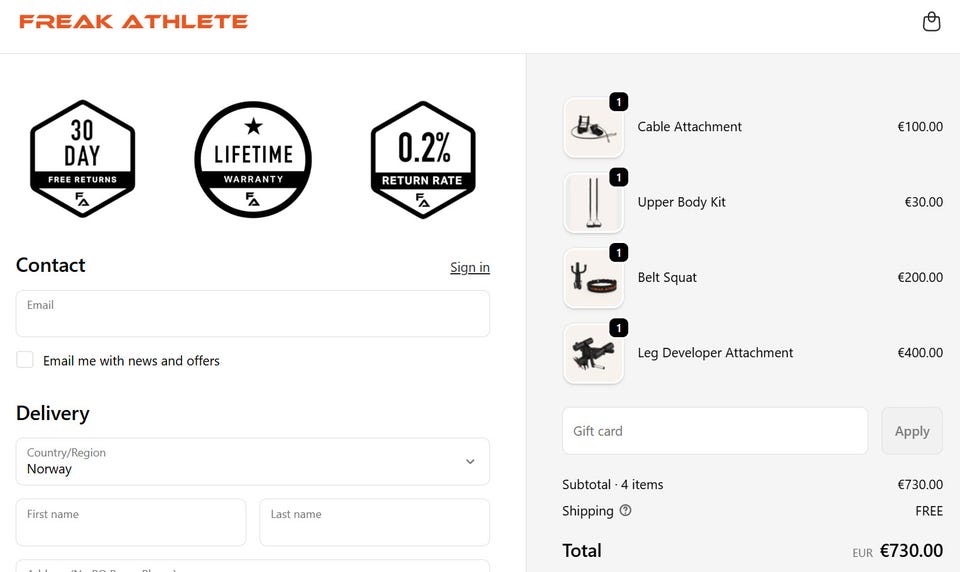
Task: Click the Lifetime Warranty badge
Action: (253, 159)
